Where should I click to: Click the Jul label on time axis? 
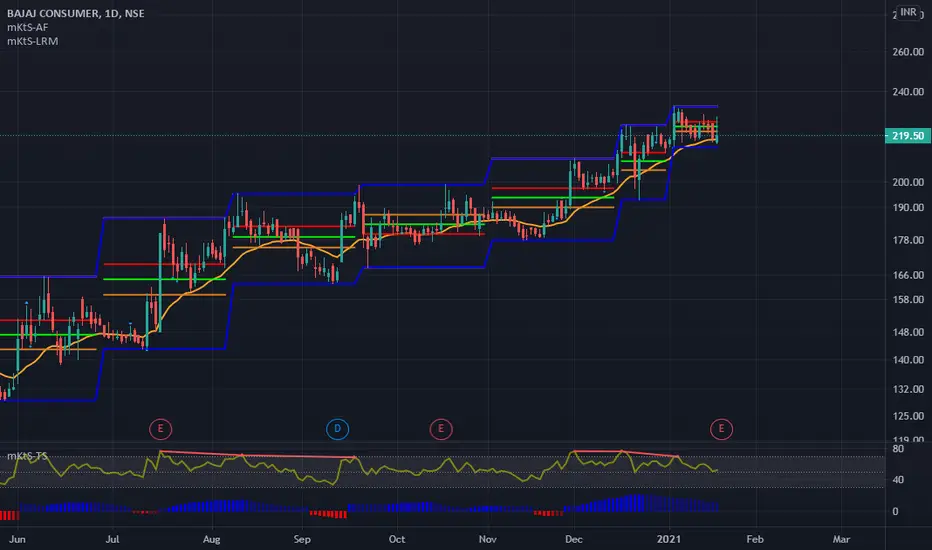[x=112, y=539]
